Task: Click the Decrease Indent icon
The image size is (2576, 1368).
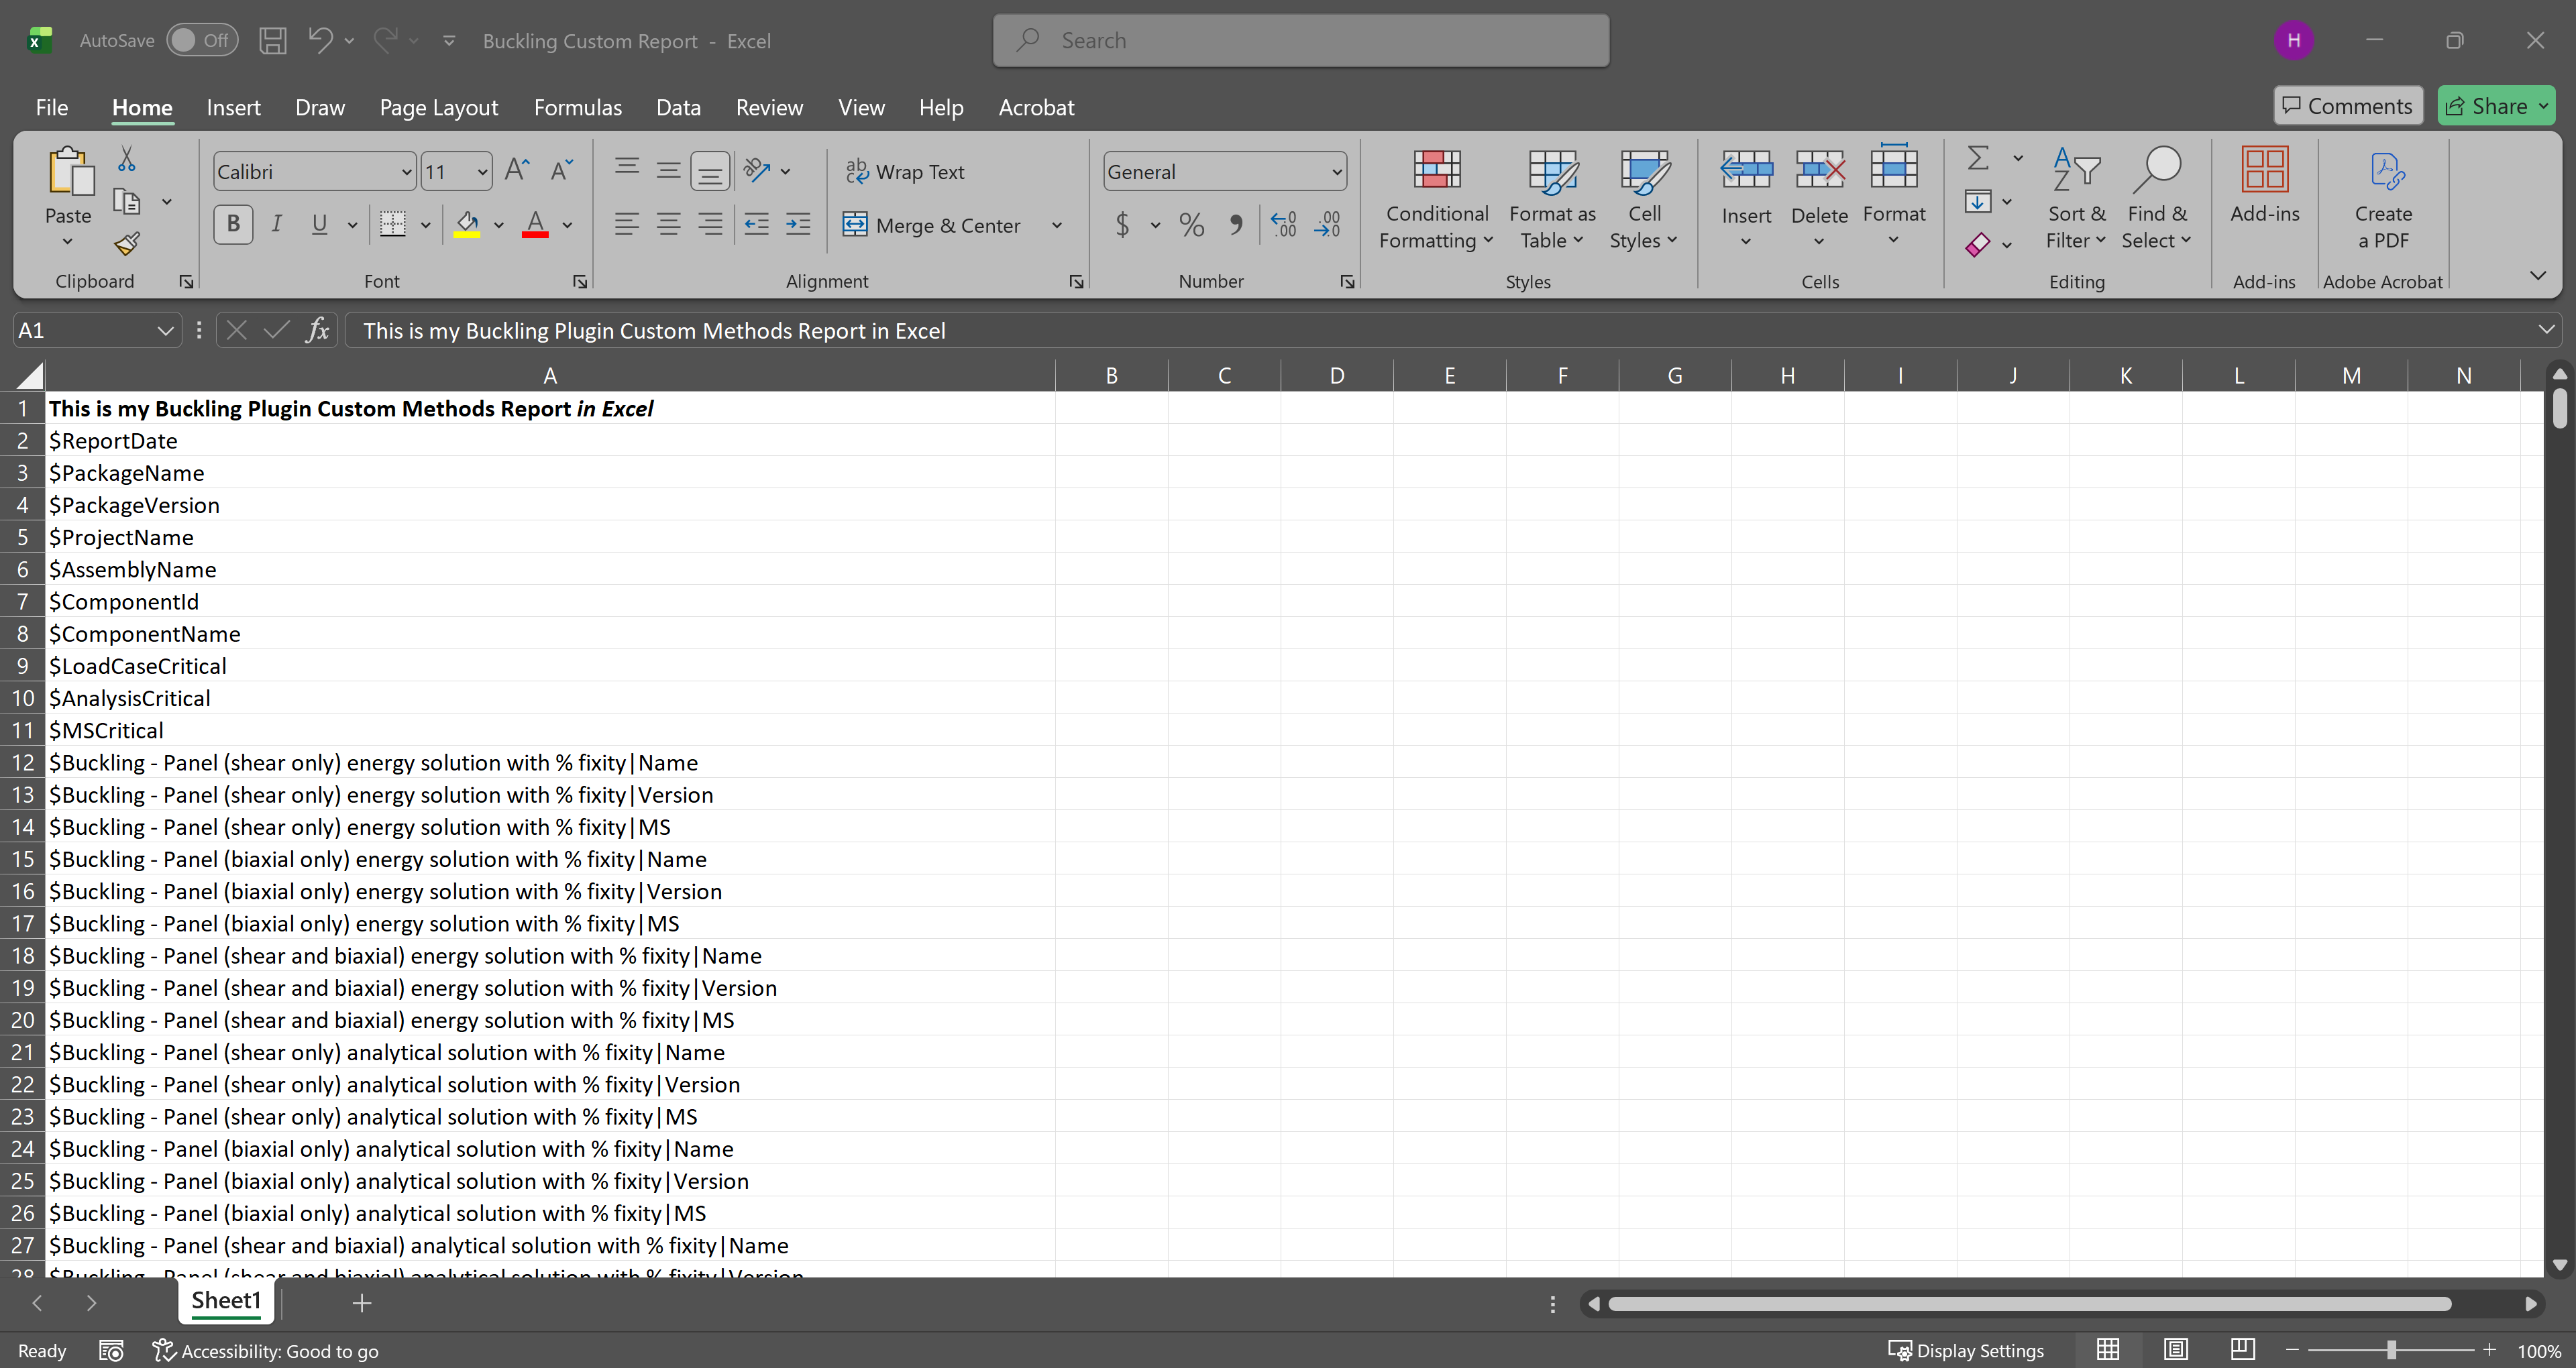Action: pos(757,225)
